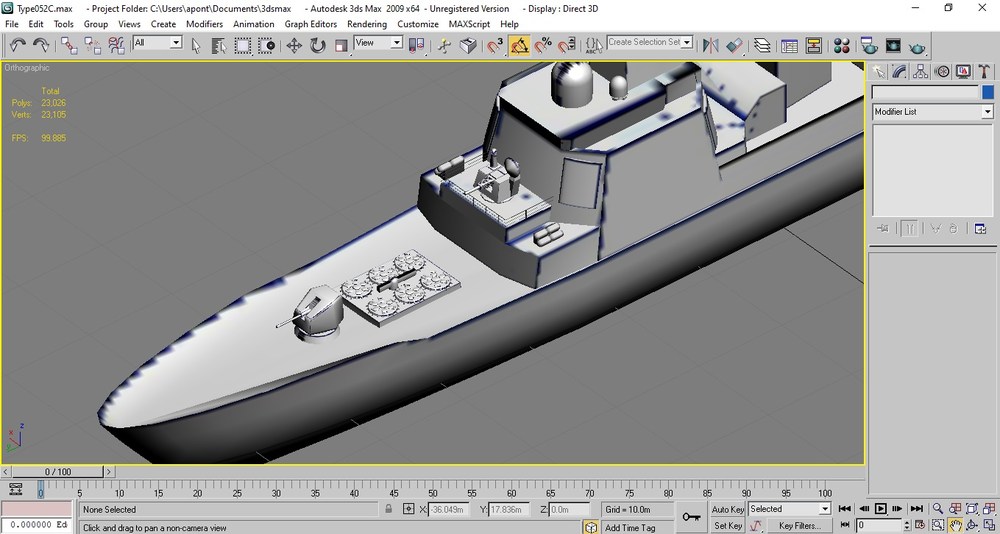Viewport: 1000px width, 534px height.
Task: Open the Material Editor spheres icon
Action: [841, 45]
